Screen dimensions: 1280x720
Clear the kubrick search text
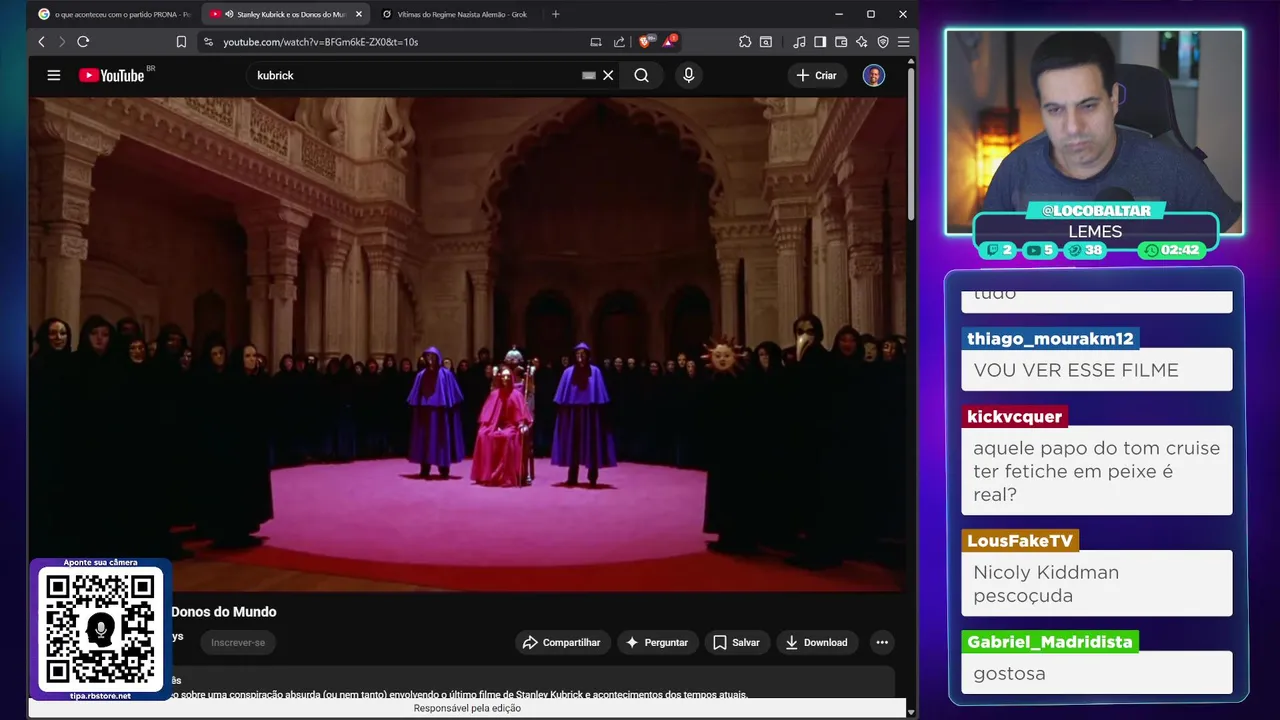608,75
